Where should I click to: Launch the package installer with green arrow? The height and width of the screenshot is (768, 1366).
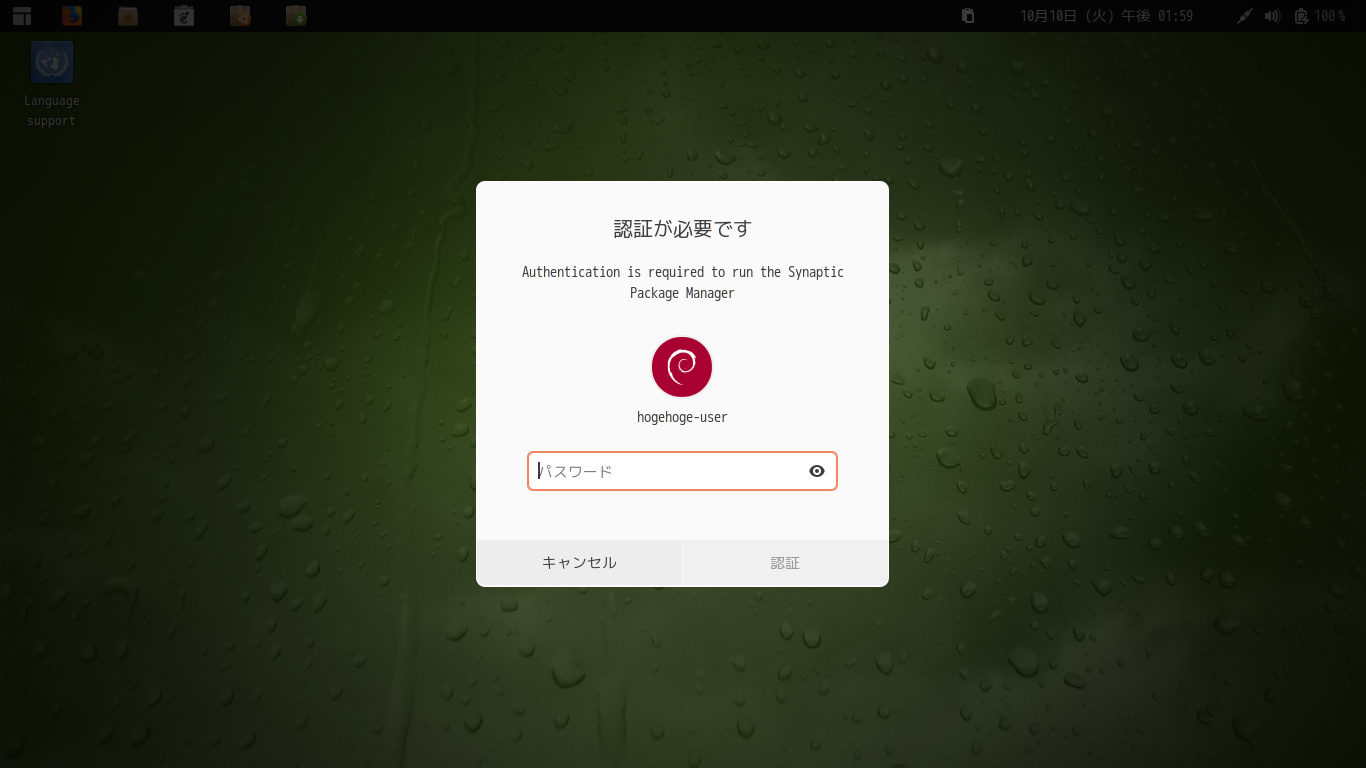pos(296,15)
